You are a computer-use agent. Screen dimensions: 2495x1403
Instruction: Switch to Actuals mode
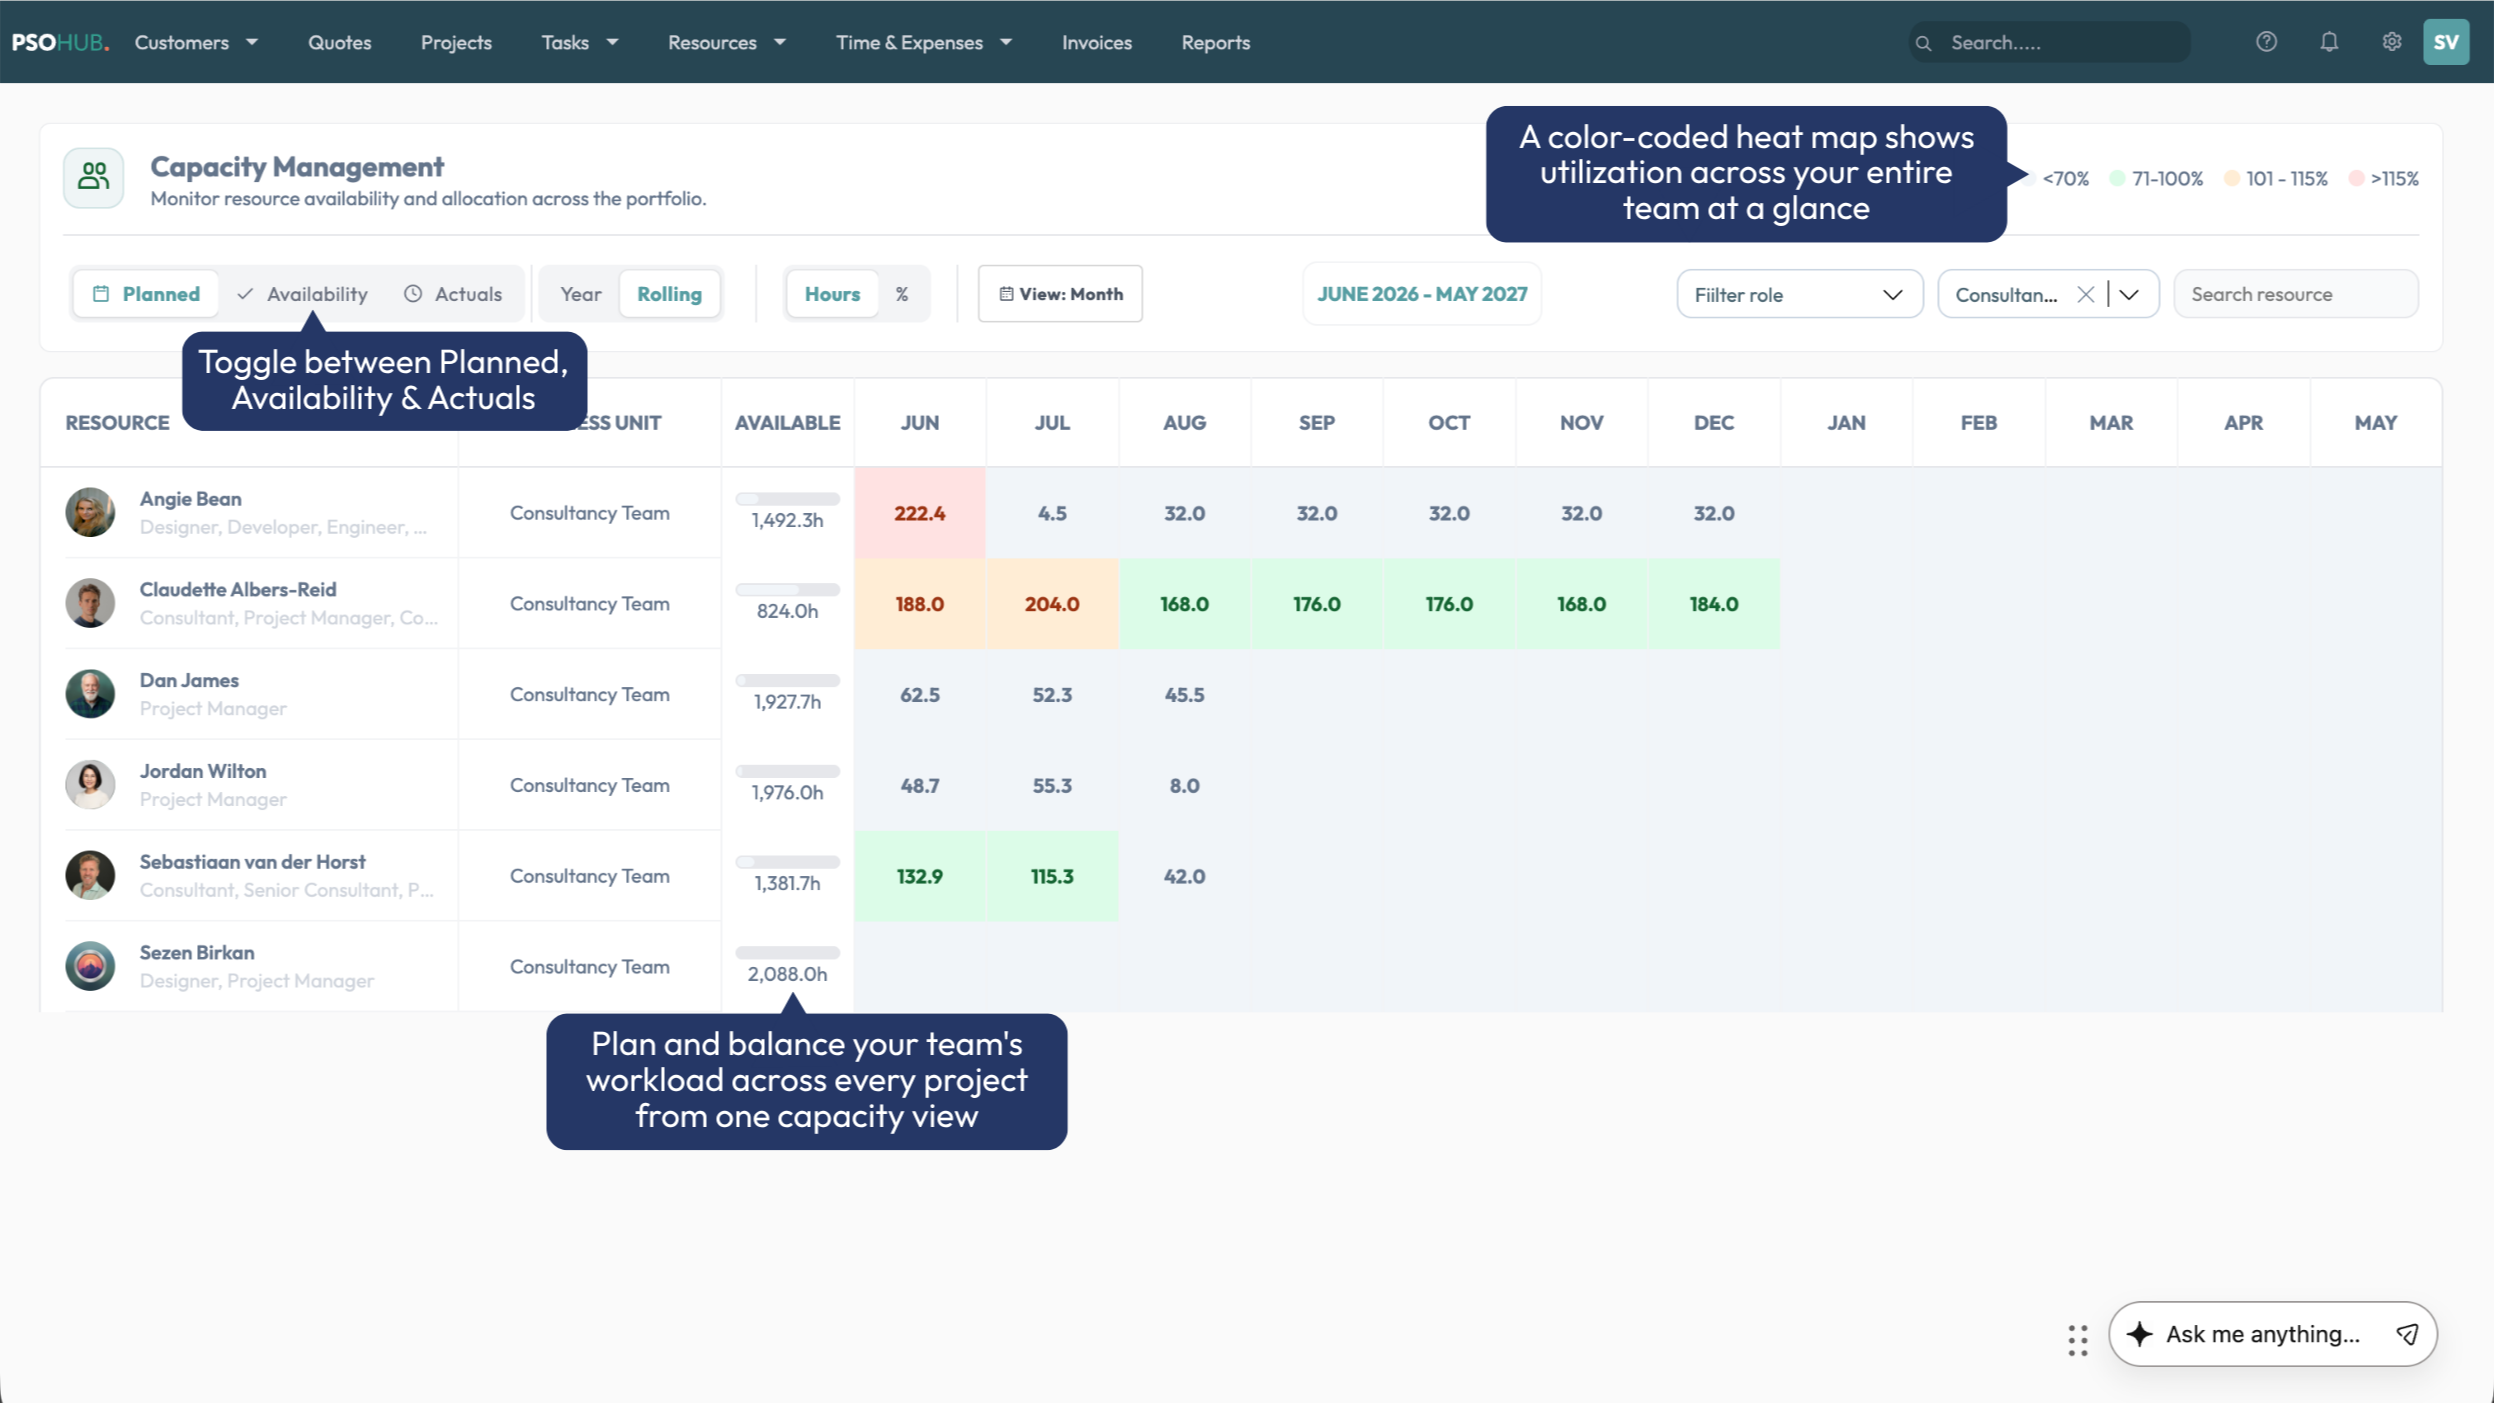pyautogui.click(x=453, y=294)
